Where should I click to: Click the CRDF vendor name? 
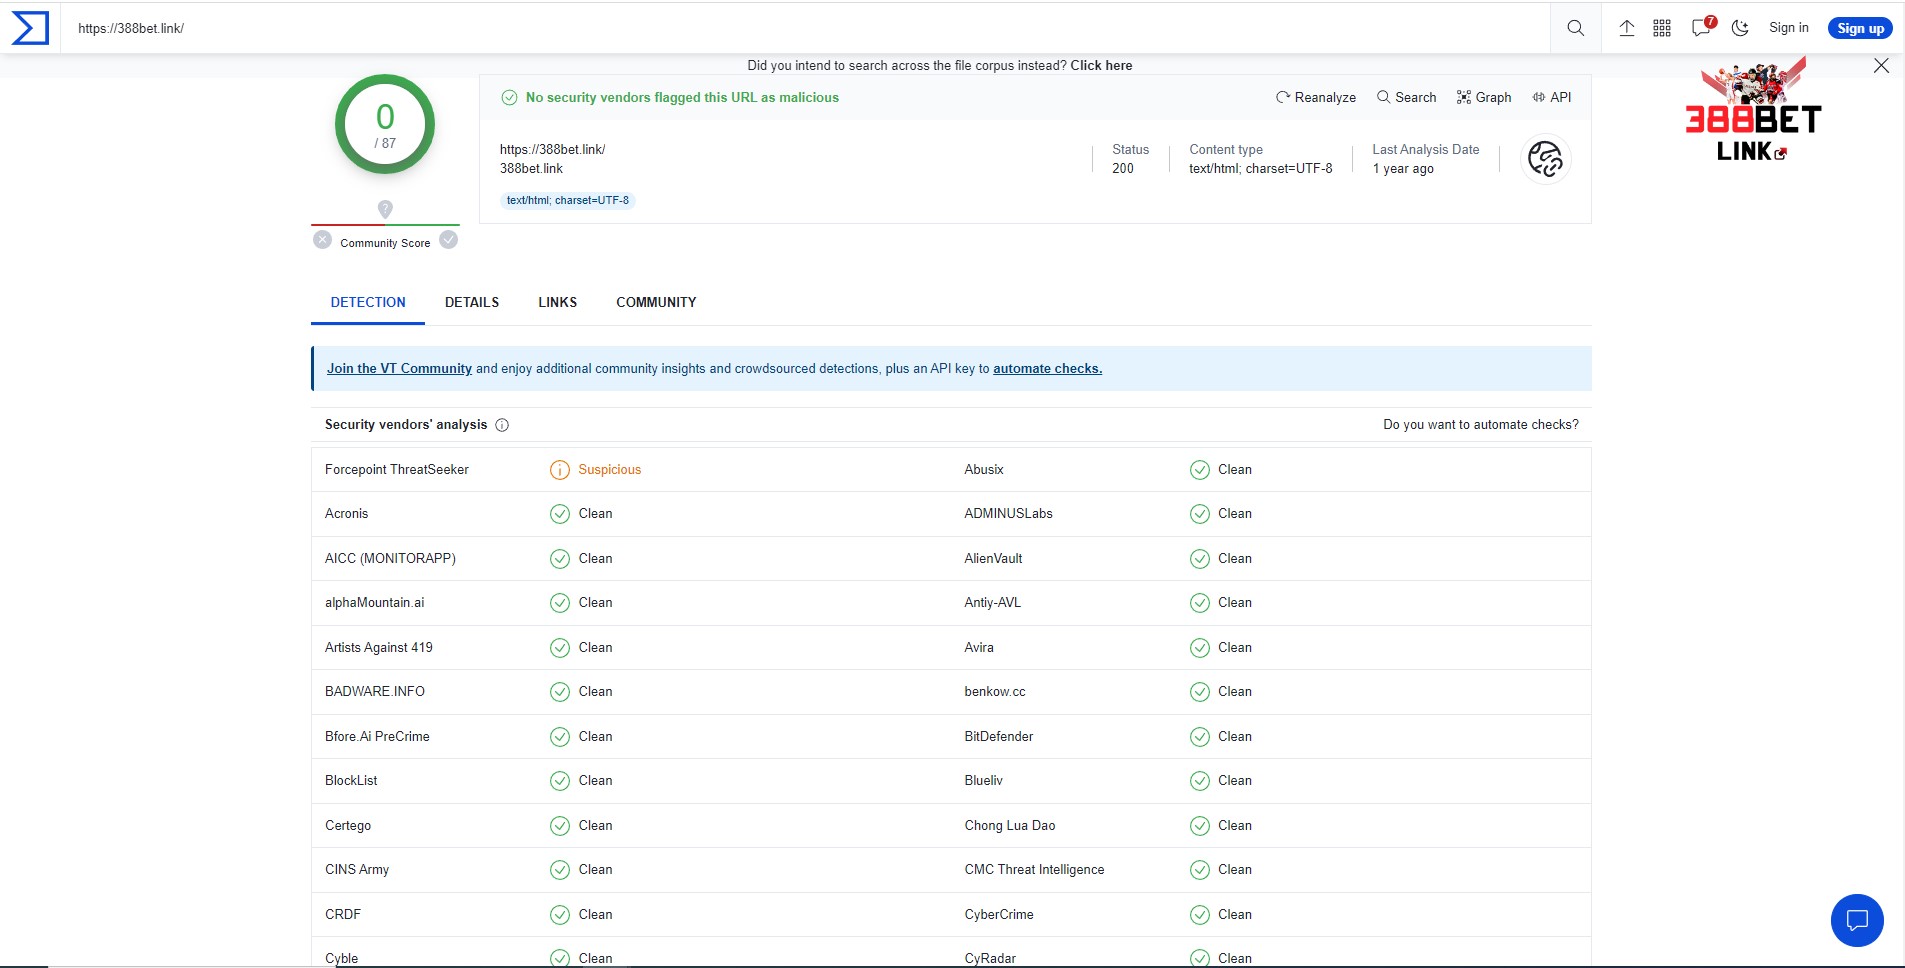click(x=343, y=915)
